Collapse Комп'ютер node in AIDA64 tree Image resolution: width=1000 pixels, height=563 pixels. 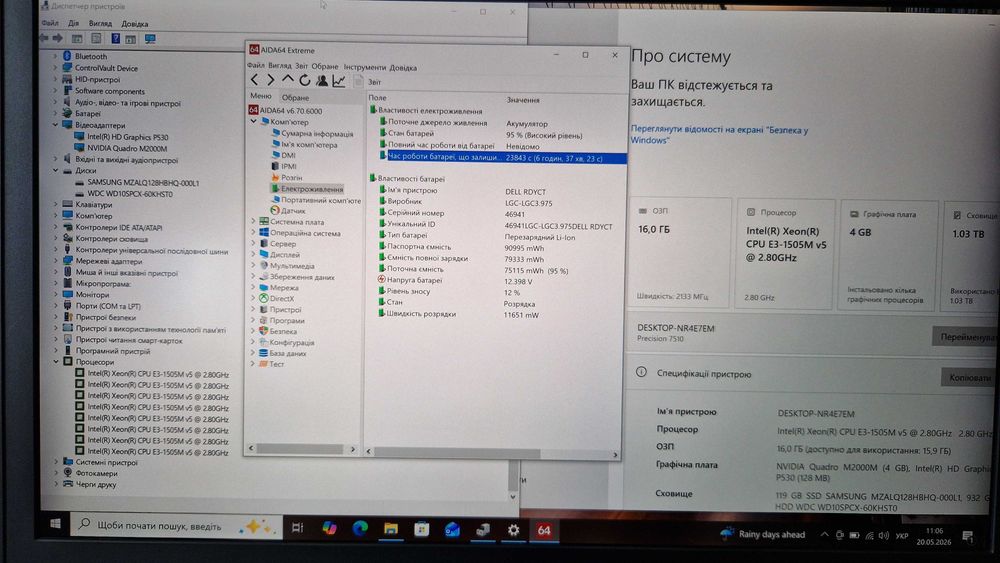click(254, 121)
